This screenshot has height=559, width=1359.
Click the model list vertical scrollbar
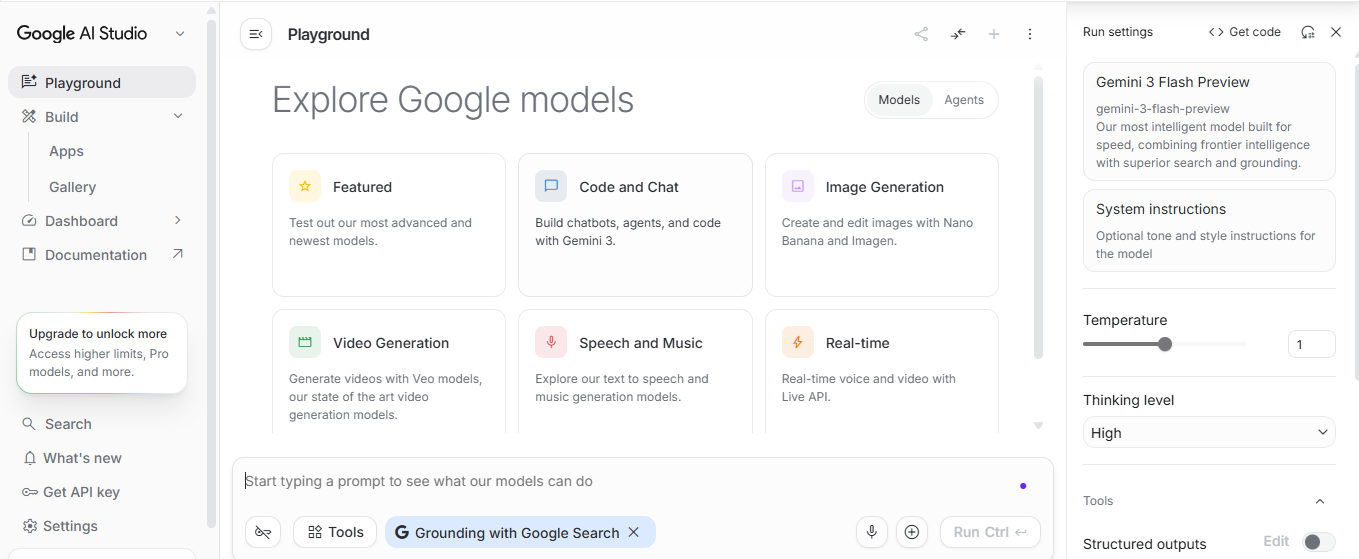click(x=1038, y=215)
